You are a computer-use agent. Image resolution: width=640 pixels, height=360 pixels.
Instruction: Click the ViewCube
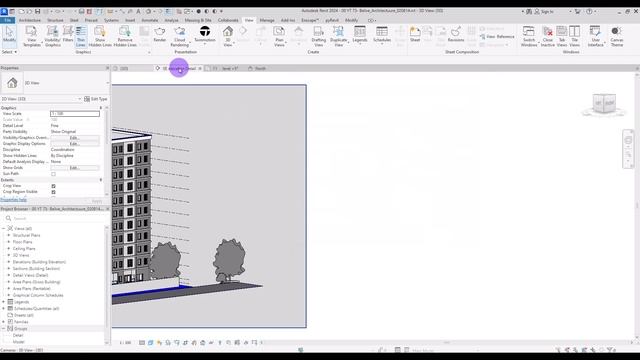(604, 104)
